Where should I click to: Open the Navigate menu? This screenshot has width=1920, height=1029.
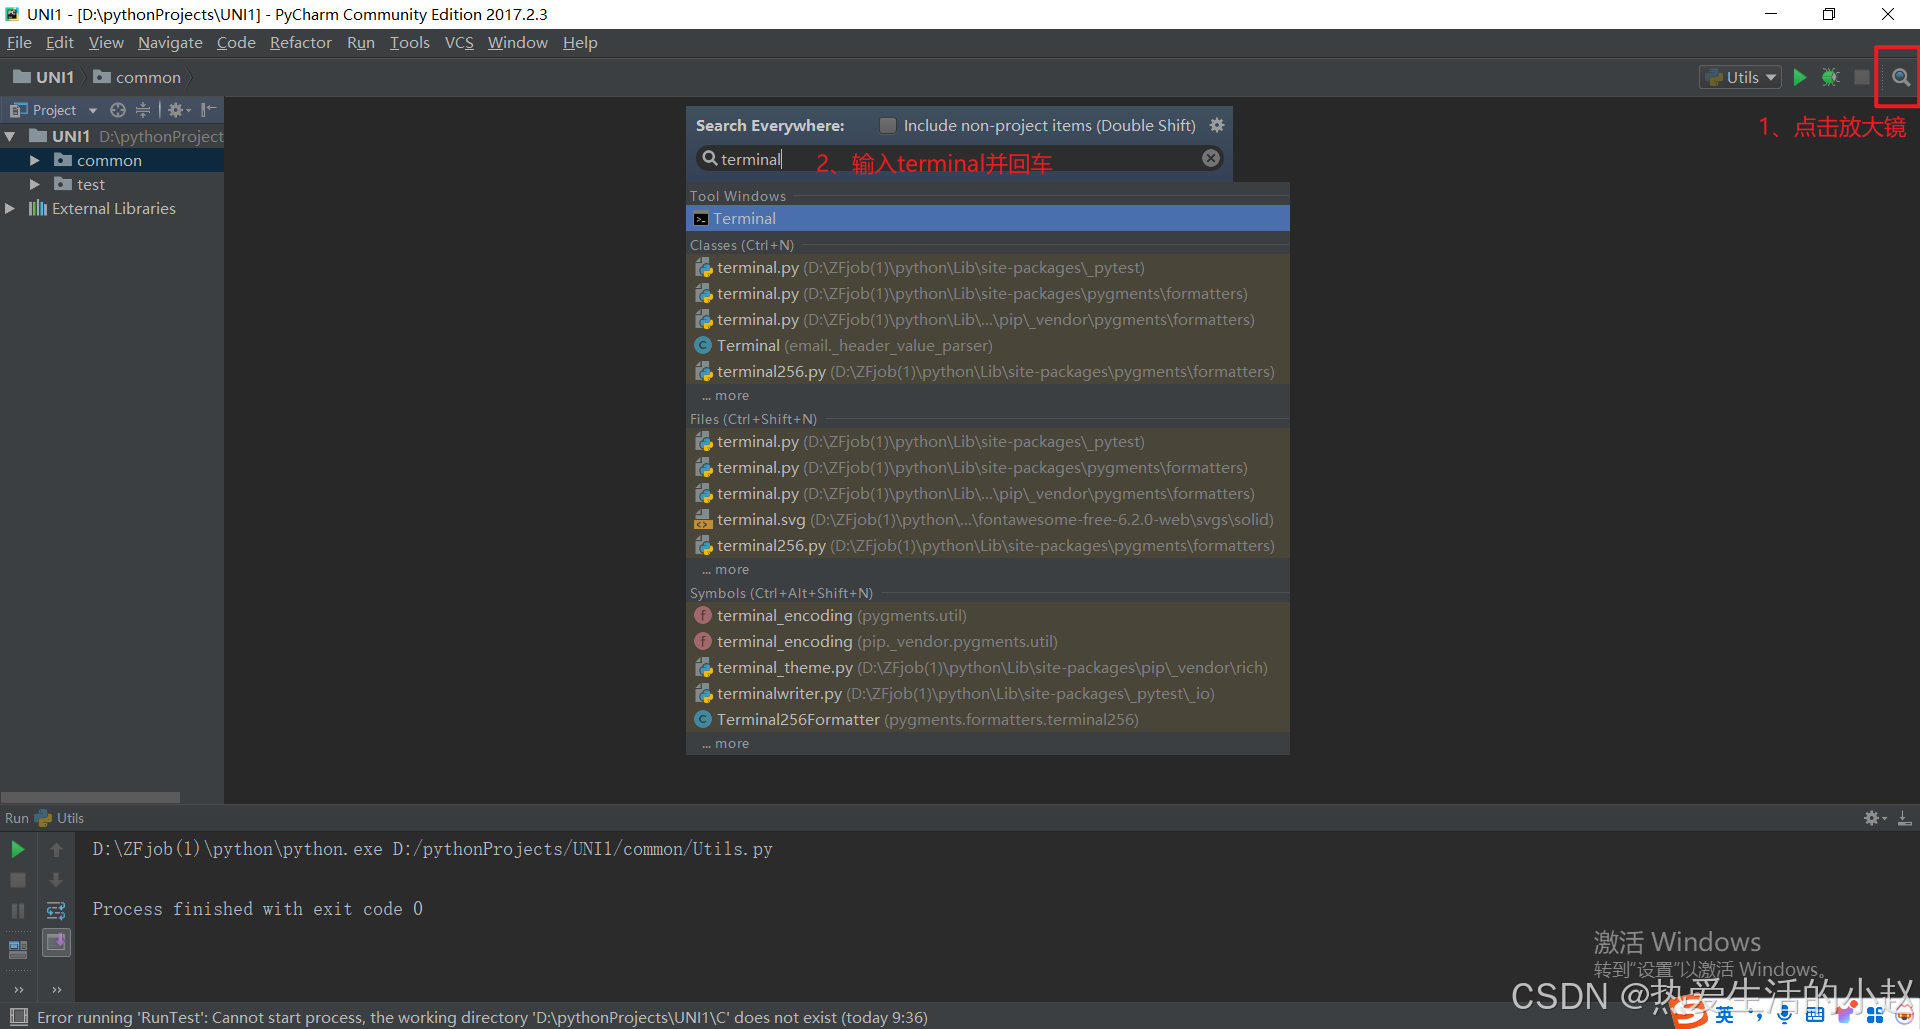(170, 42)
